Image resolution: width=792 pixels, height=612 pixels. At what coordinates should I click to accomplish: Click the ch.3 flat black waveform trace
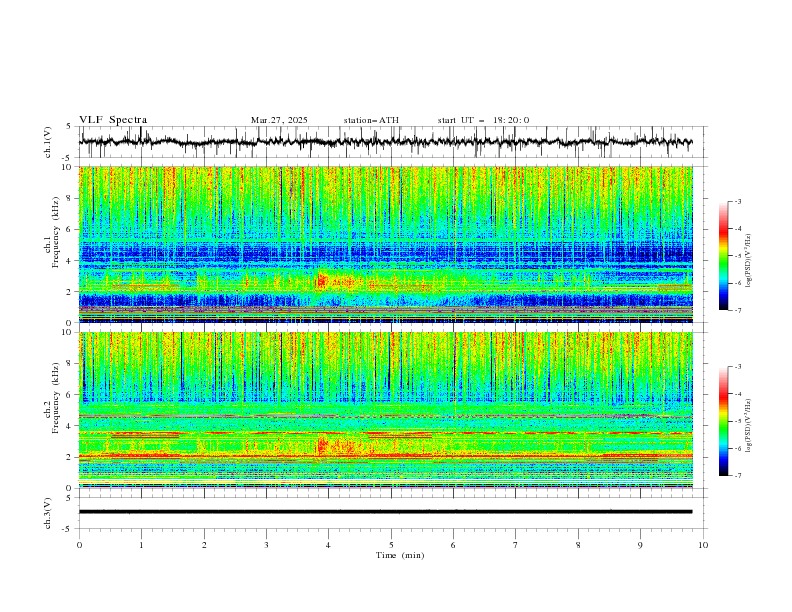[386, 512]
